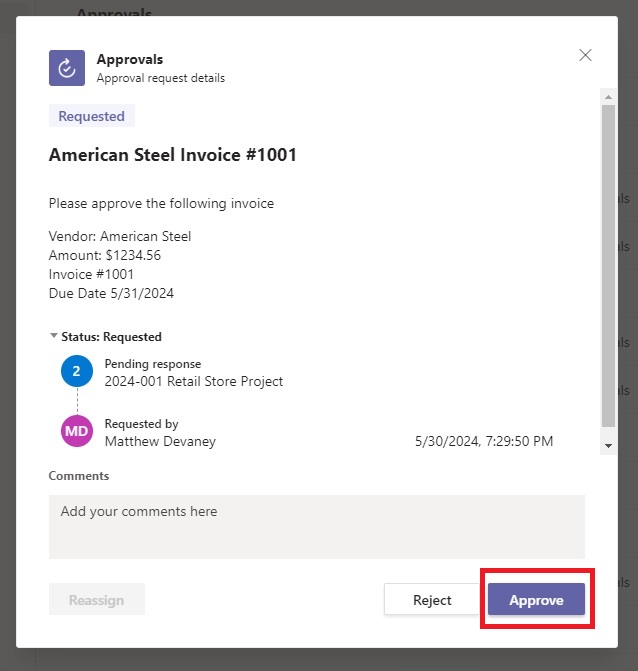Viewport: 638px width, 671px height.
Task: Click the Due Date 5/31/2024 line
Action: click(111, 294)
